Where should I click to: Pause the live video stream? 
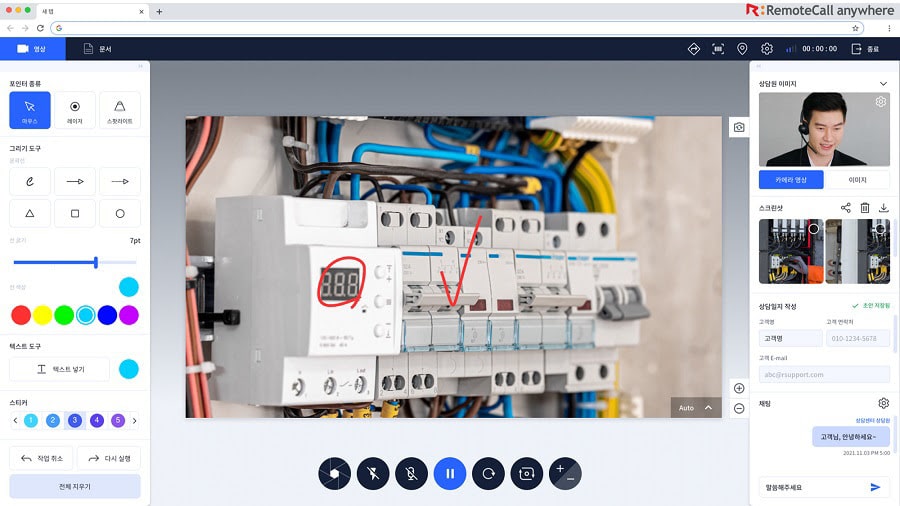tap(450, 473)
